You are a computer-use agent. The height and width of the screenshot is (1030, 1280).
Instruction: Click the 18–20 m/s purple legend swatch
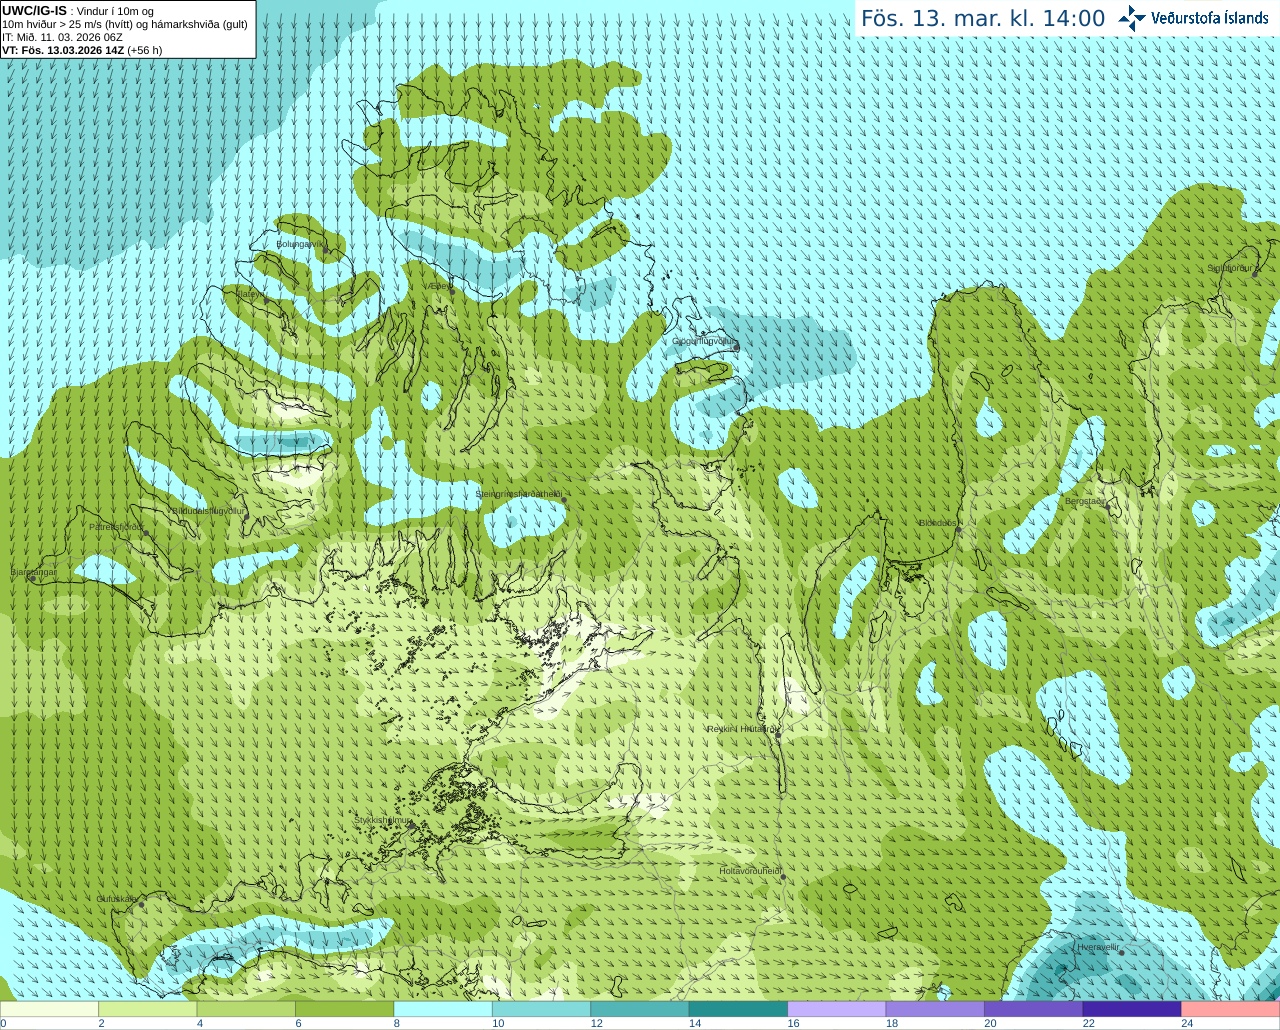(935, 1009)
